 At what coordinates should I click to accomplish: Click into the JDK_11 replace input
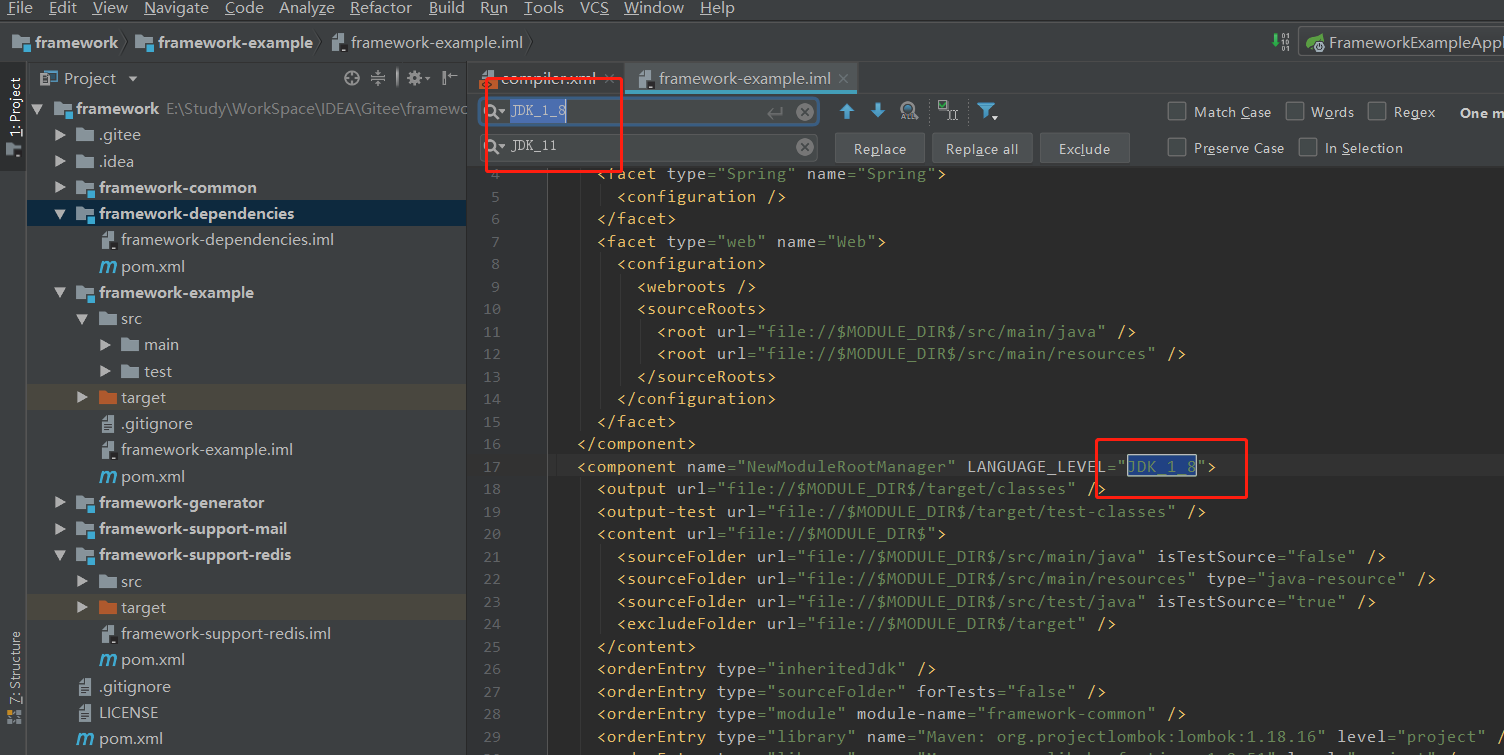tap(650, 147)
